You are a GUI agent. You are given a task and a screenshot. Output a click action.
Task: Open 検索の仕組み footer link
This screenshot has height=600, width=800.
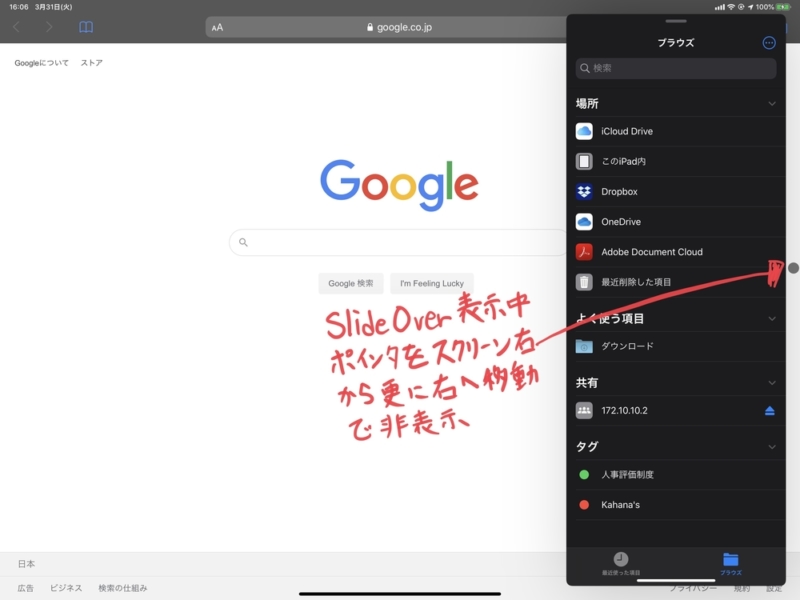(x=123, y=588)
